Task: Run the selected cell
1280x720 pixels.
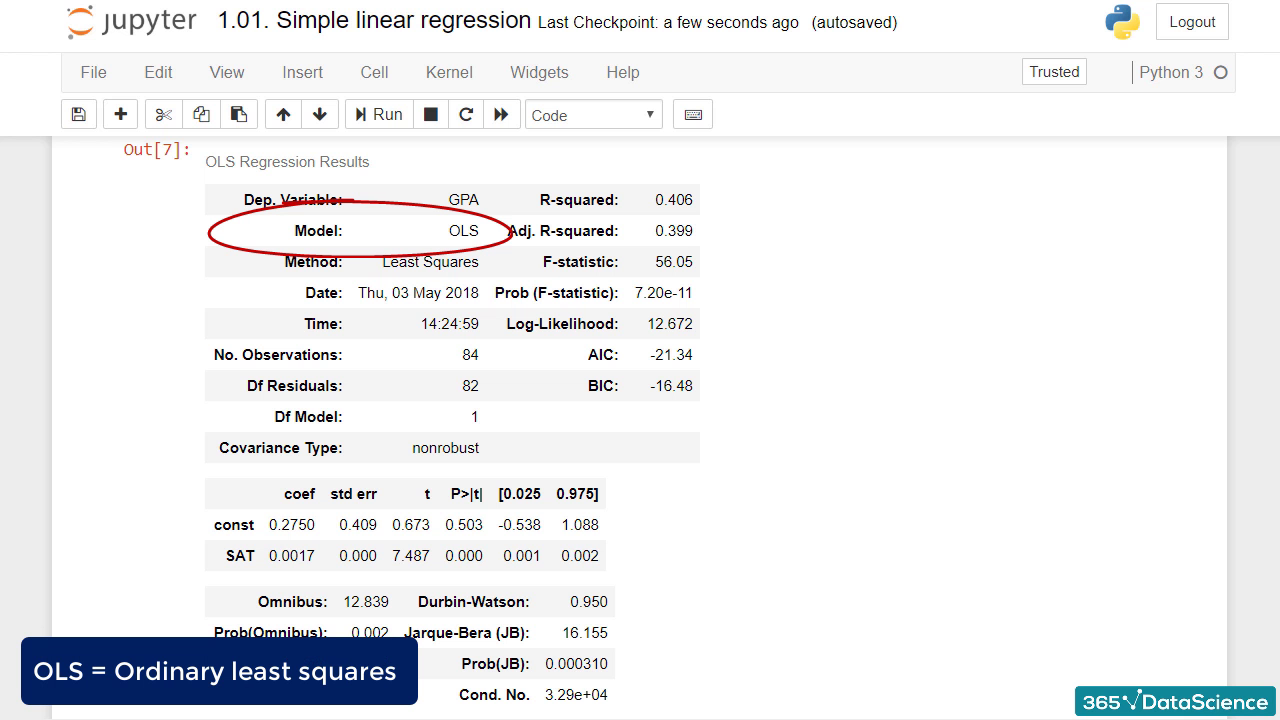Action: click(378, 114)
